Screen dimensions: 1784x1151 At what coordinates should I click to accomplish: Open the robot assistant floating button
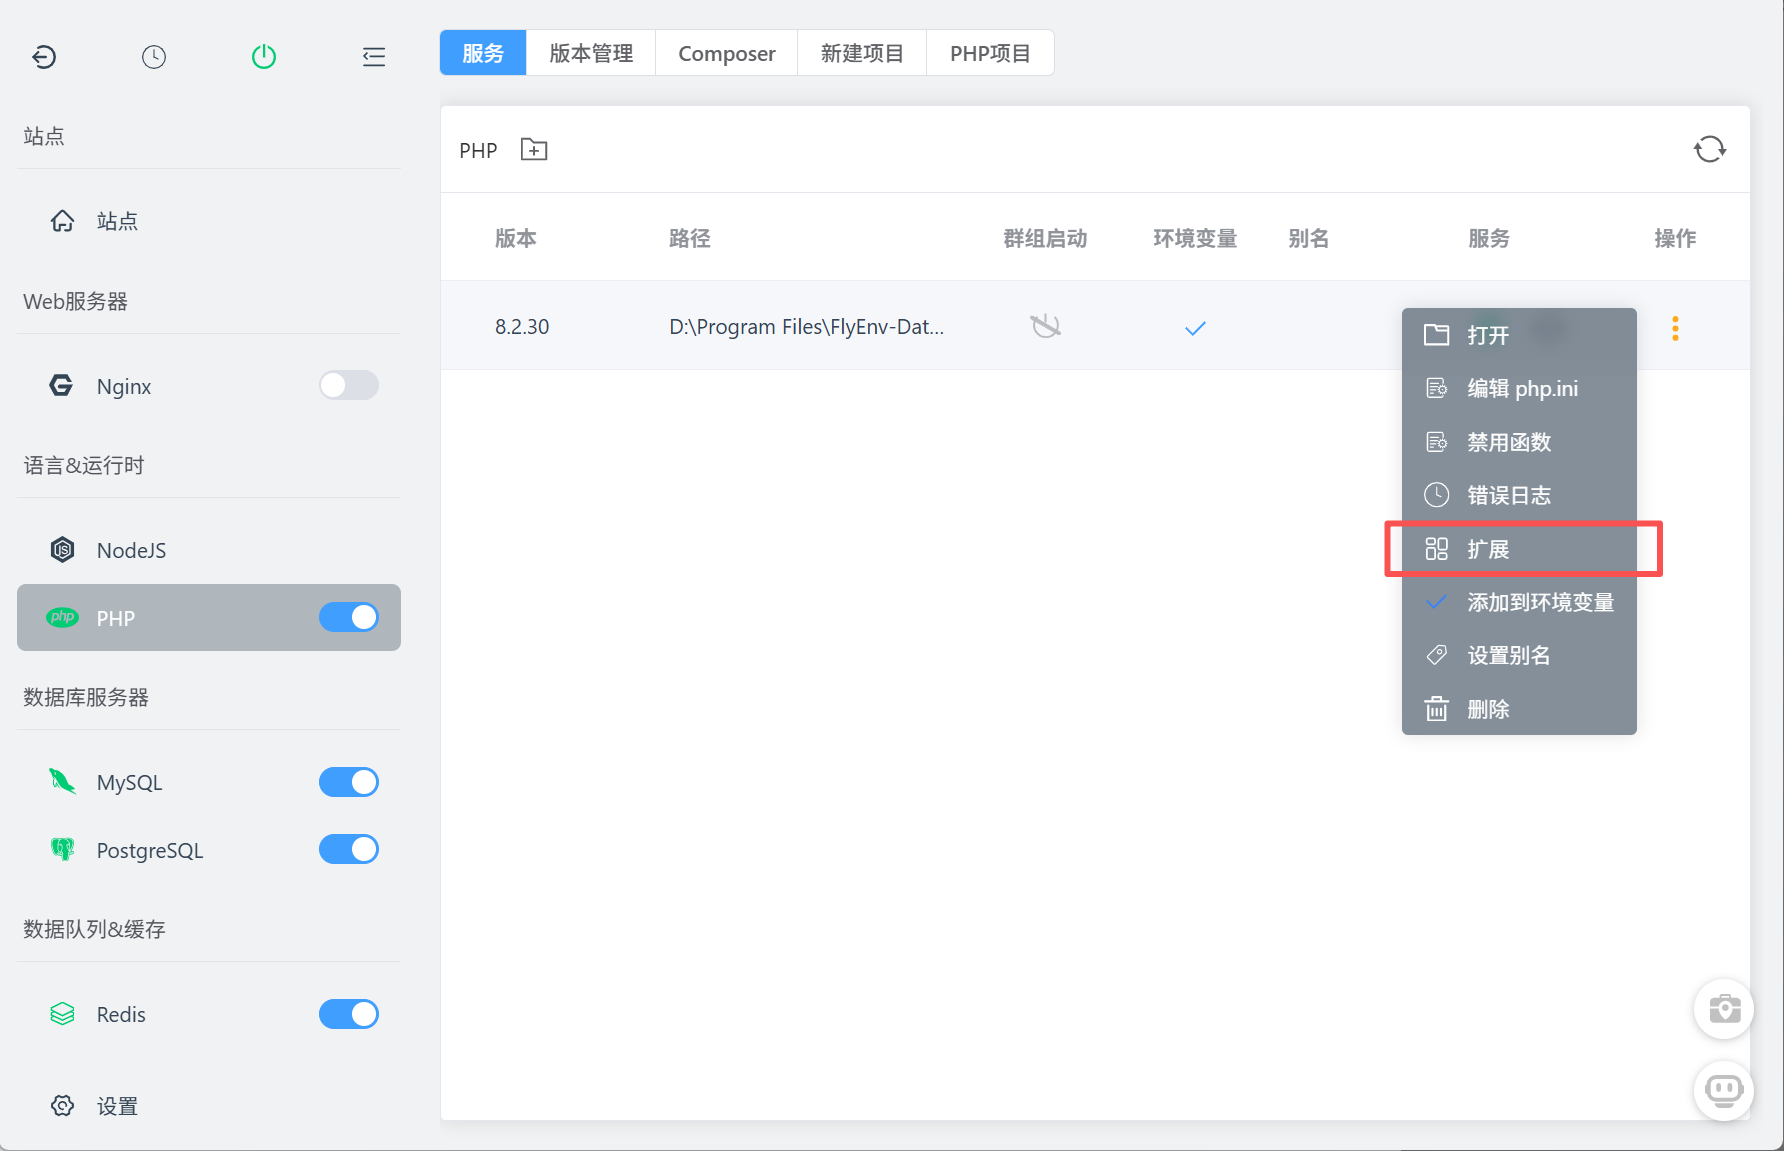pyautogui.click(x=1724, y=1089)
